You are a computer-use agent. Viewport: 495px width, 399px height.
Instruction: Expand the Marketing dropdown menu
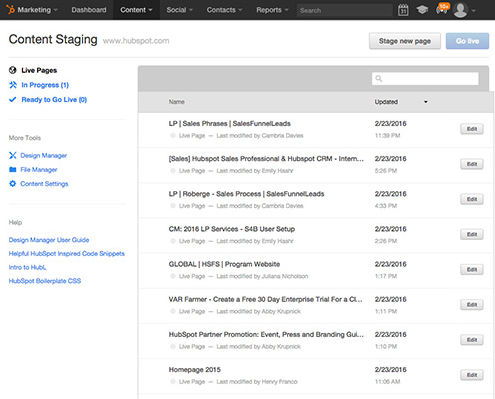37,10
